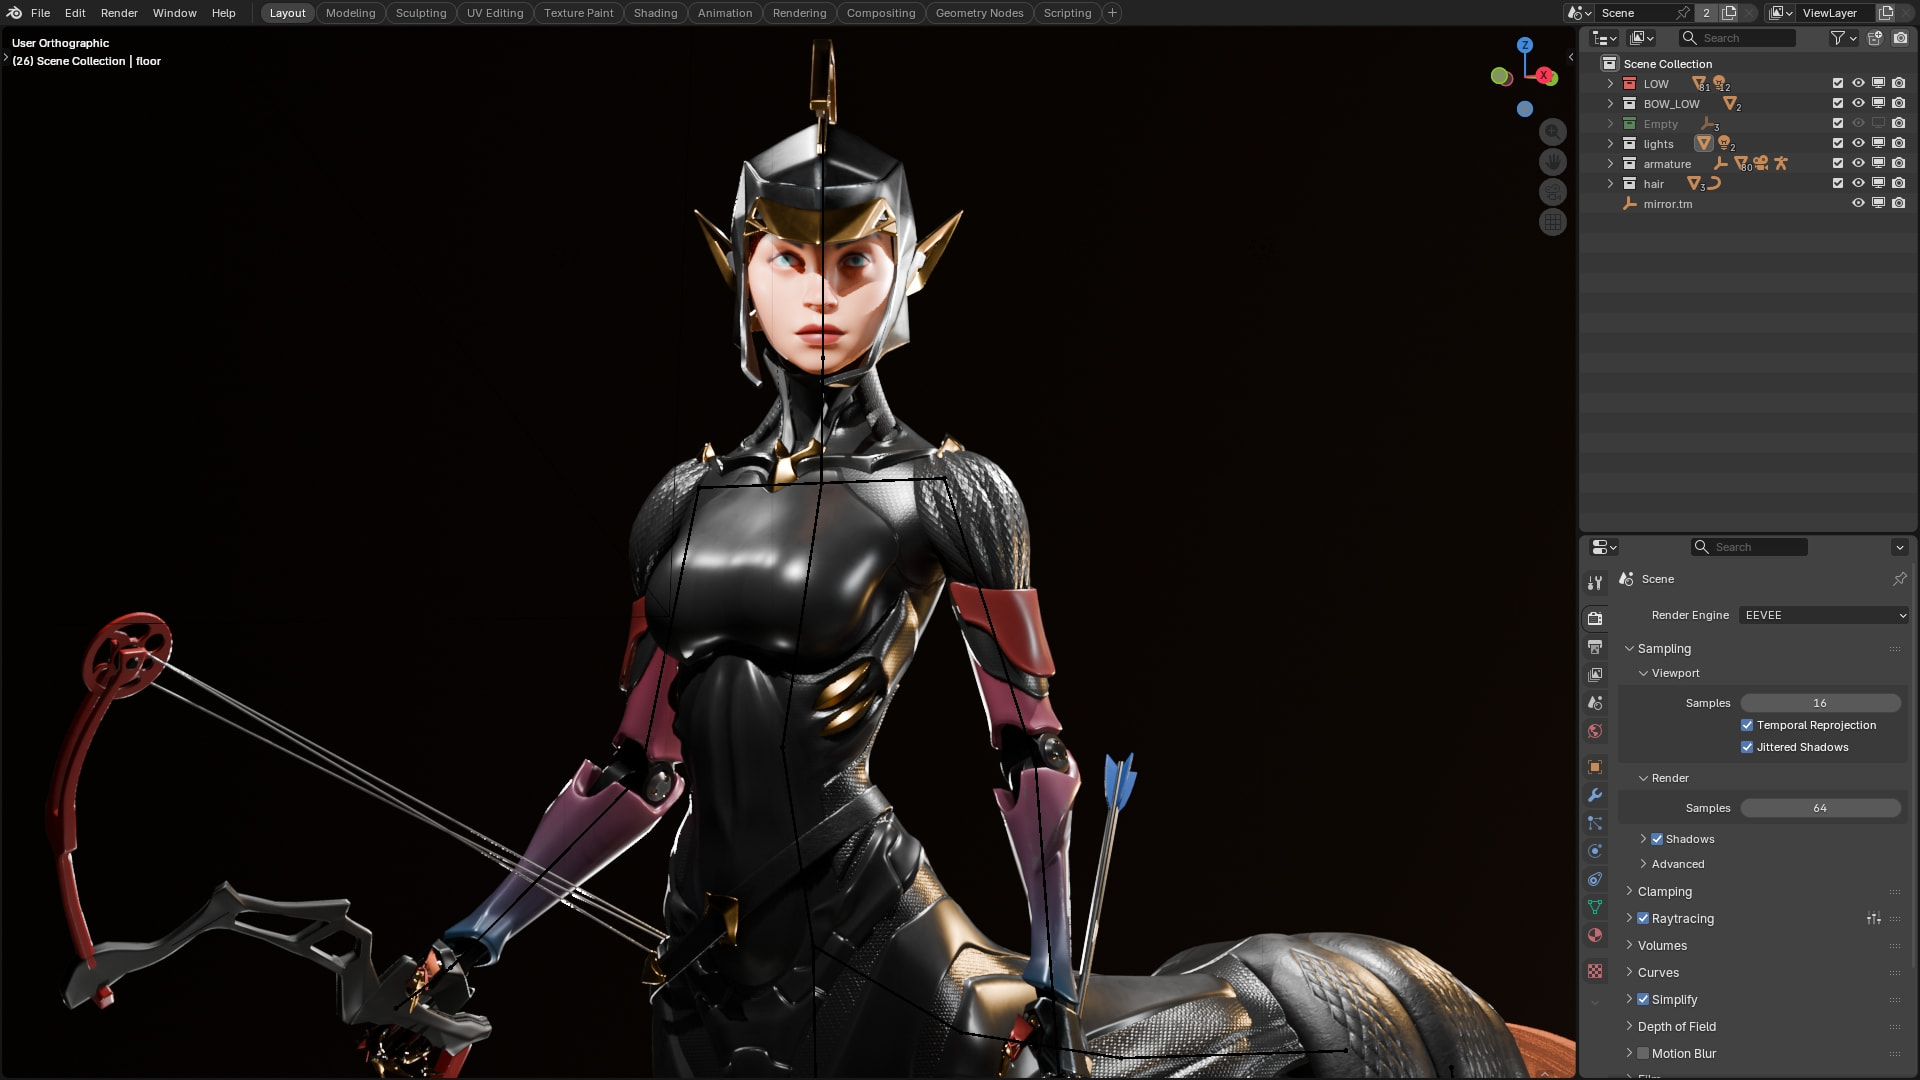The image size is (1920, 1080).
Task: Switch to the Shading workspace tab
Action: click(x=655, y=13)
